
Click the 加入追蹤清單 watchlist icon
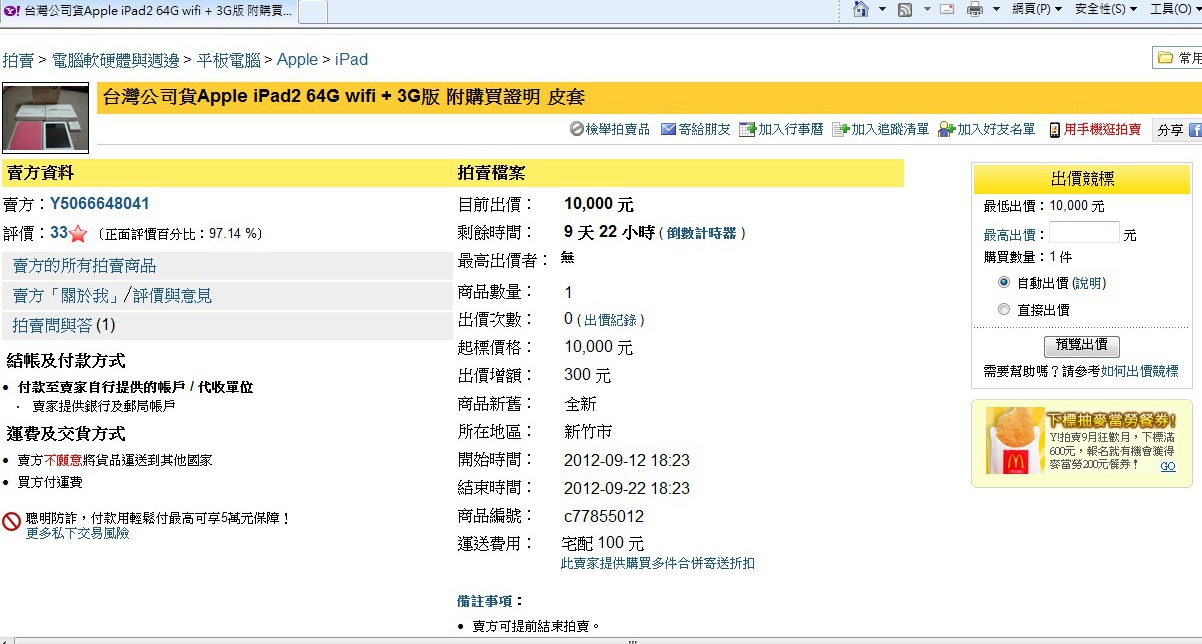pyautogui.click(x=840, y=129)
